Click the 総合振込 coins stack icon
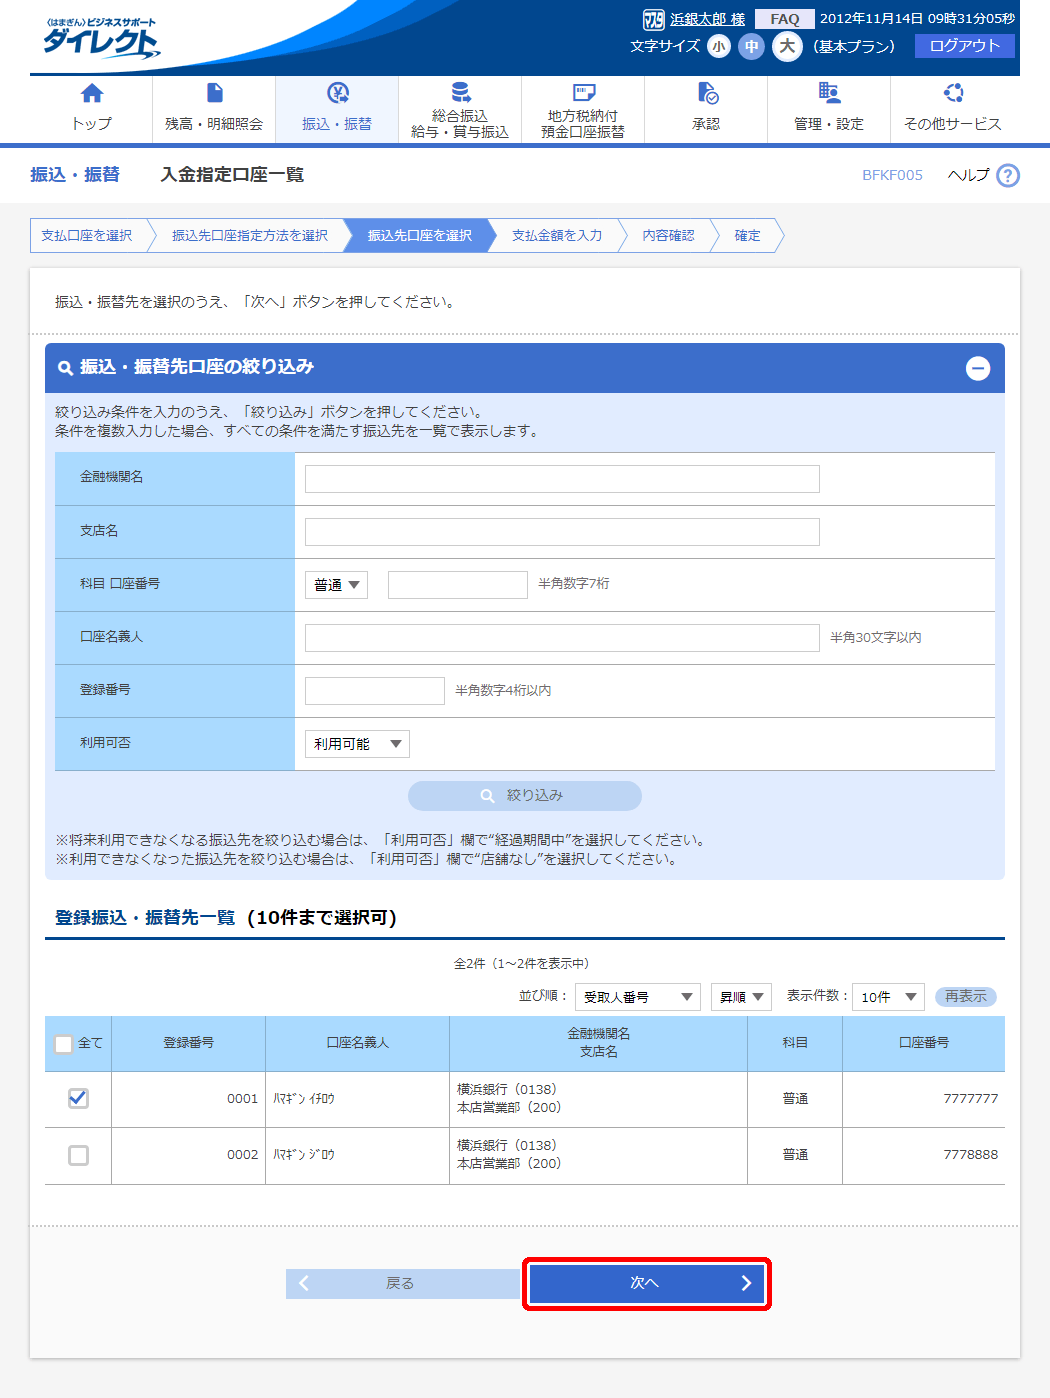This screenshot has height=1398, width=1050. pos(460,92)
